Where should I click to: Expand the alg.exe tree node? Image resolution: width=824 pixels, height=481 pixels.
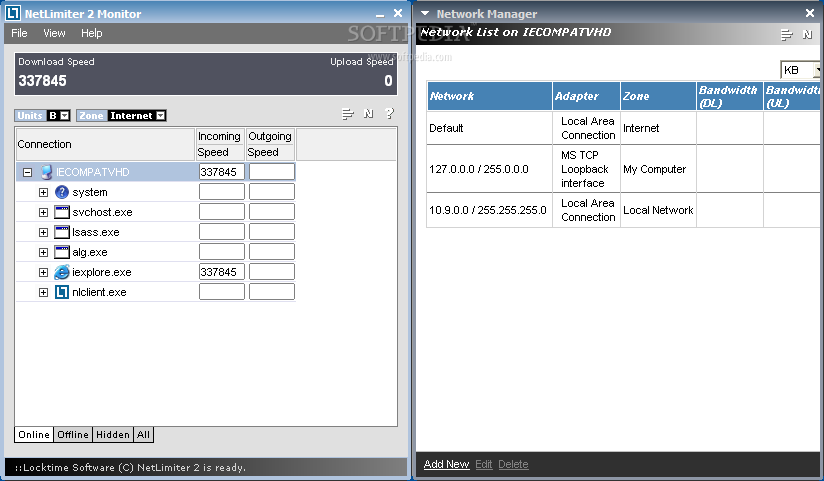click(x=43, y=252)
